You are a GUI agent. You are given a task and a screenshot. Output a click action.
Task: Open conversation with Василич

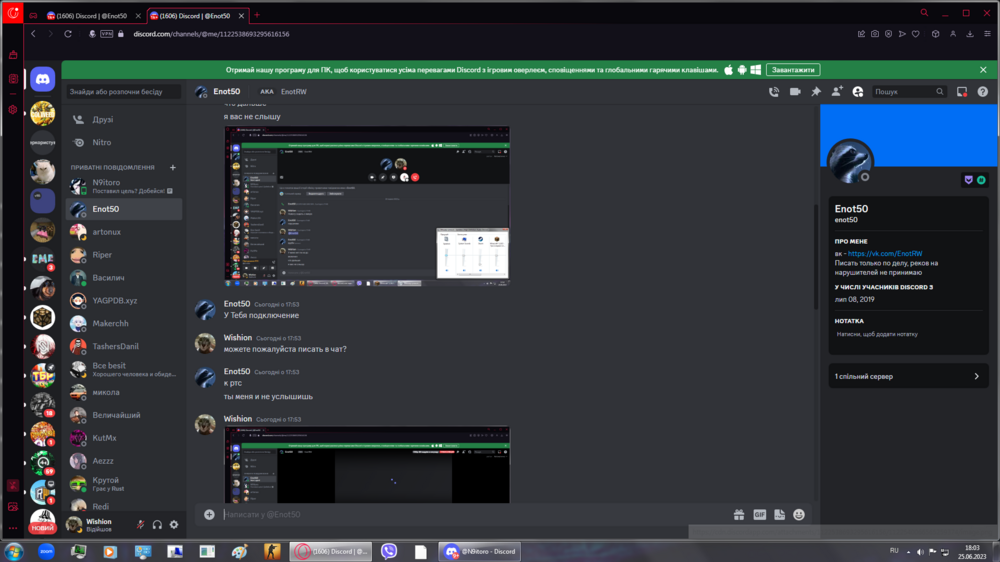[x=124, y=277]
